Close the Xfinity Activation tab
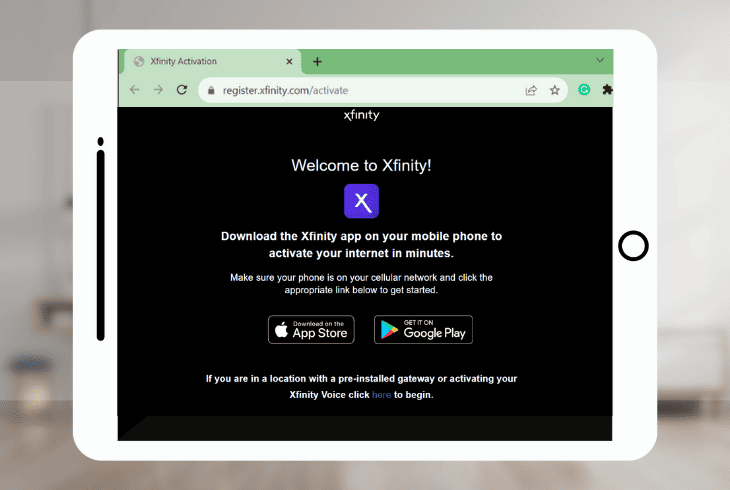Image resolution: width=730 pixels, height=490 pixels. pyautogui.click(x=289, y=61)
